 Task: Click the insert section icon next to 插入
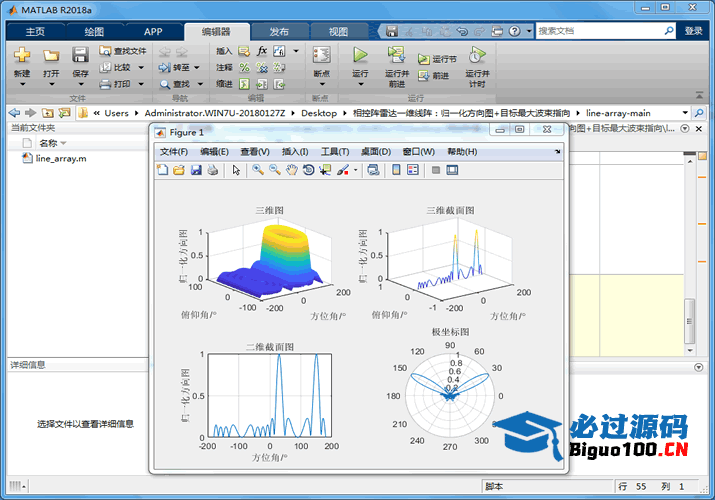[x=244, y=51]
